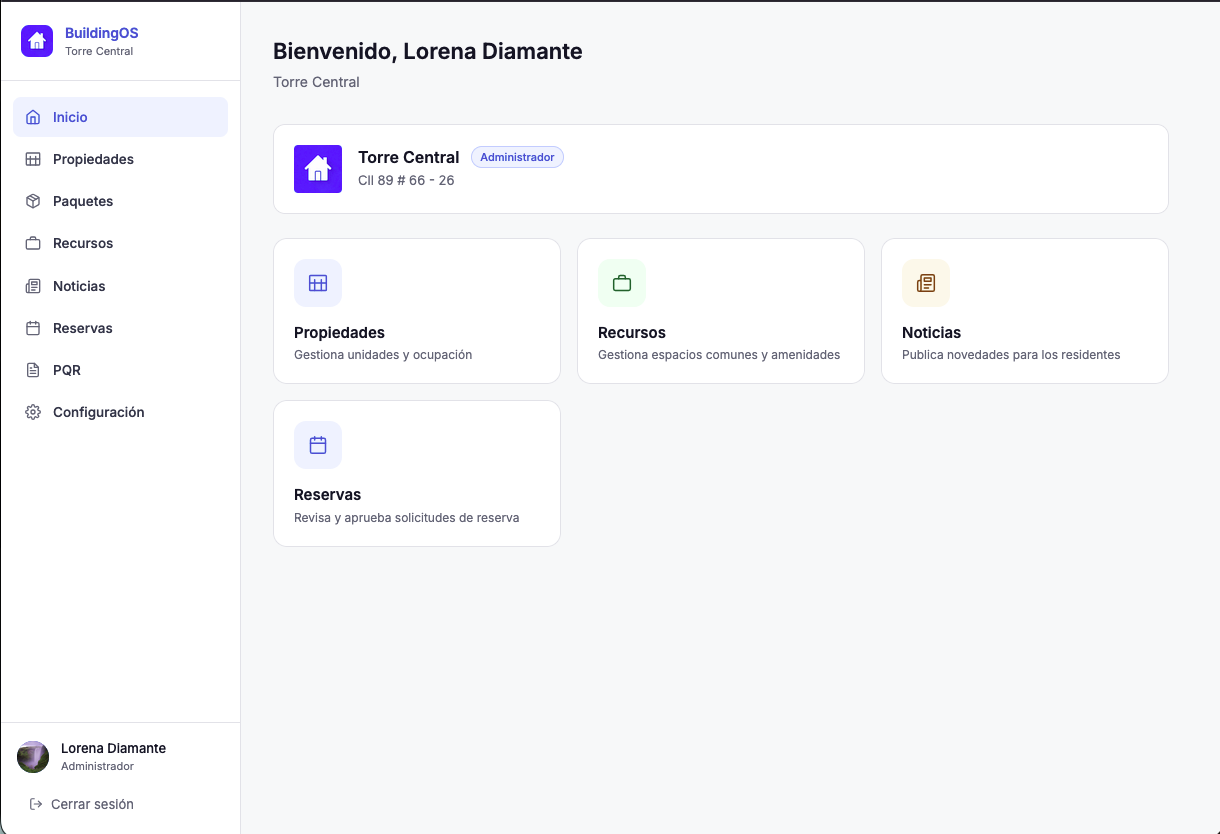Click 'Revisa y aprueba solicitudes de reserva' text
Image resolution: width=1220 pixels, height=834 pixels.
tap(406, 518)
